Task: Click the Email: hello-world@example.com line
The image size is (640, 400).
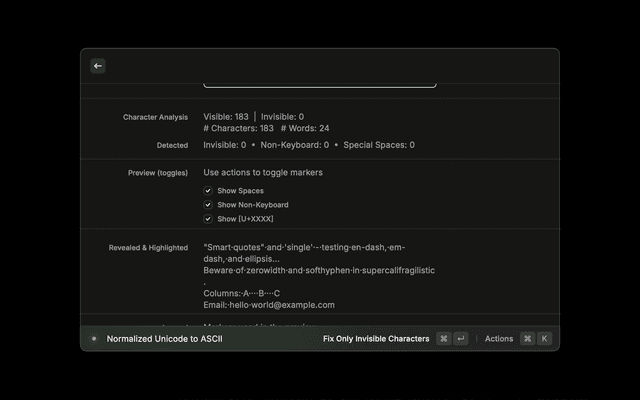Action: point(269,305)
